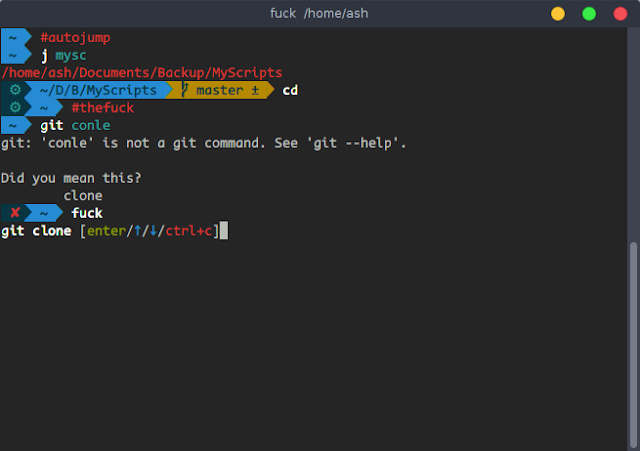Click the yellow minimize window button
The width and height of the screenshot is (640, 451).
[x=558, y=14]
